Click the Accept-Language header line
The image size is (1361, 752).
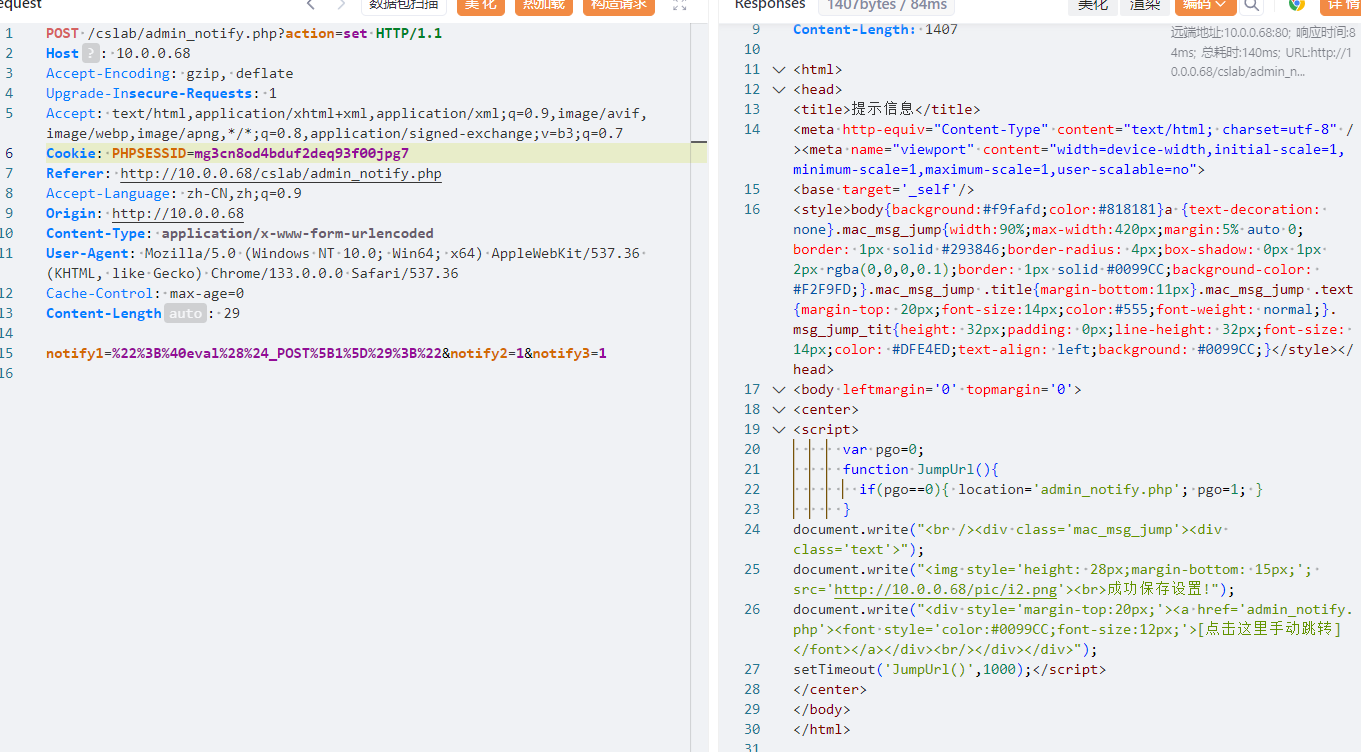click(174, 193)
